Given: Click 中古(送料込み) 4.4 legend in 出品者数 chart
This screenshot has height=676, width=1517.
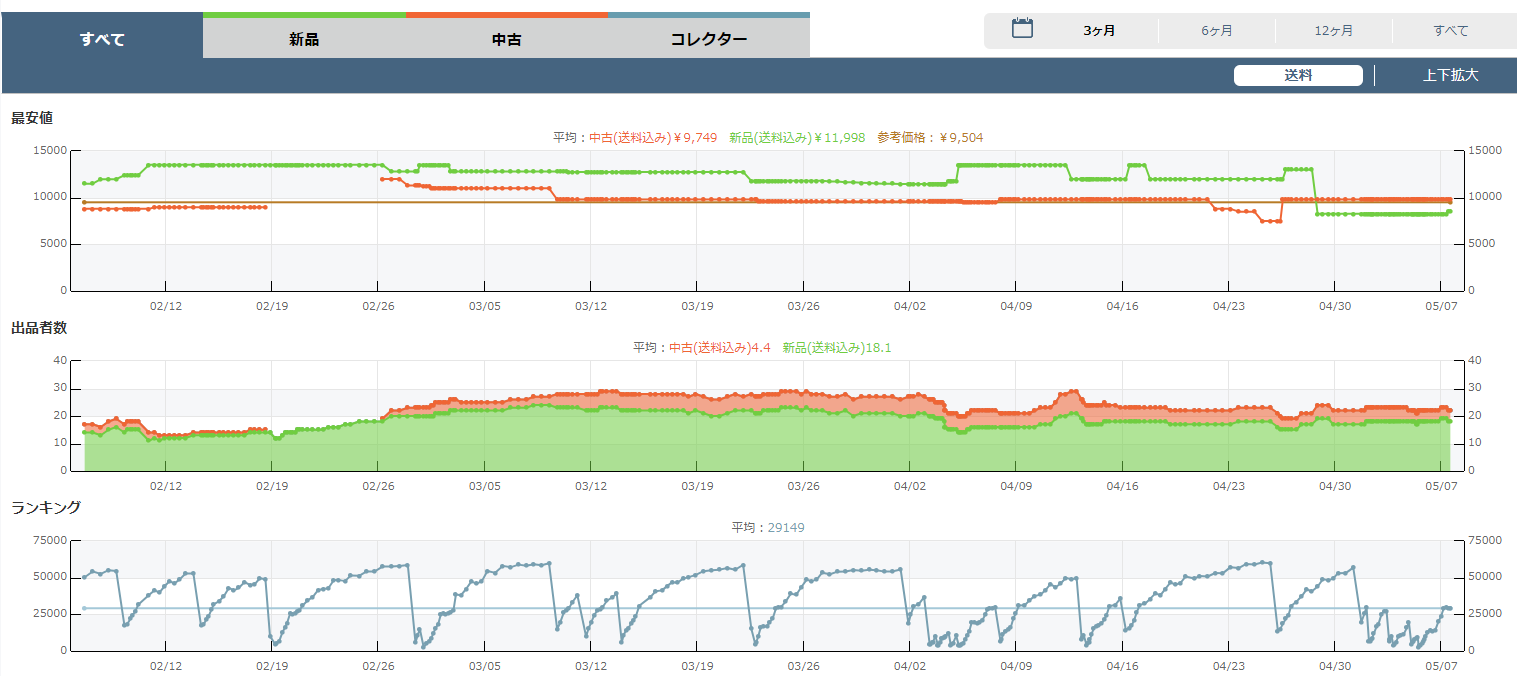Looking at the screenshot, I should (719, 348).
